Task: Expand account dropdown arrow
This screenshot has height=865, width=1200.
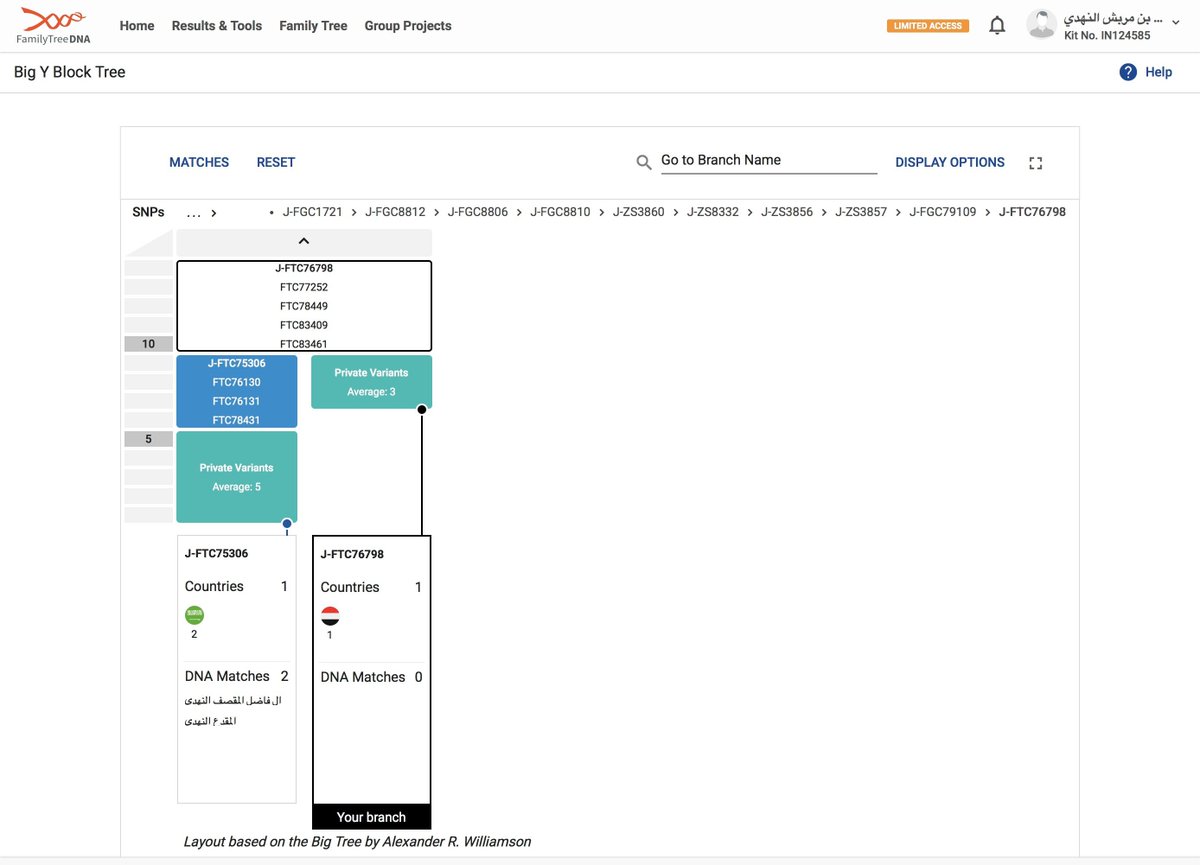Action: coord(1175,25)
